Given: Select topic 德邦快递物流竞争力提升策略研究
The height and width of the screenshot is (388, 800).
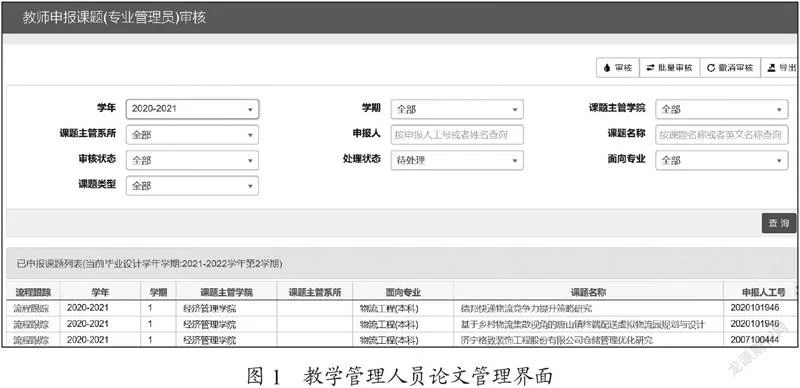Looking at the screenshot, I should pos(526,308).
